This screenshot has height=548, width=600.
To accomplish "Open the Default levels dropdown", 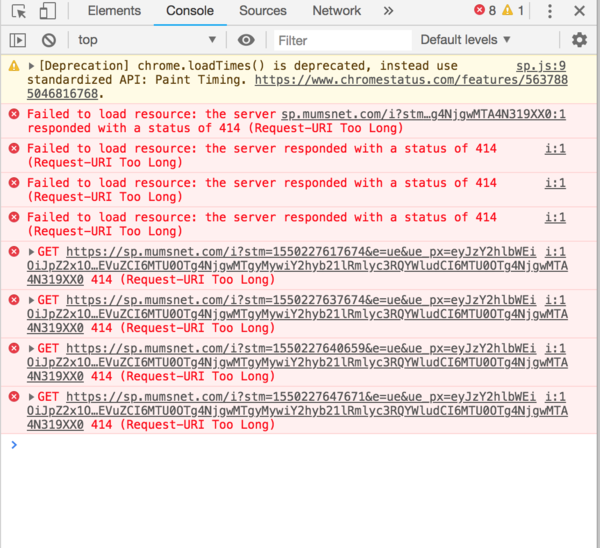I will pos(465,40).
